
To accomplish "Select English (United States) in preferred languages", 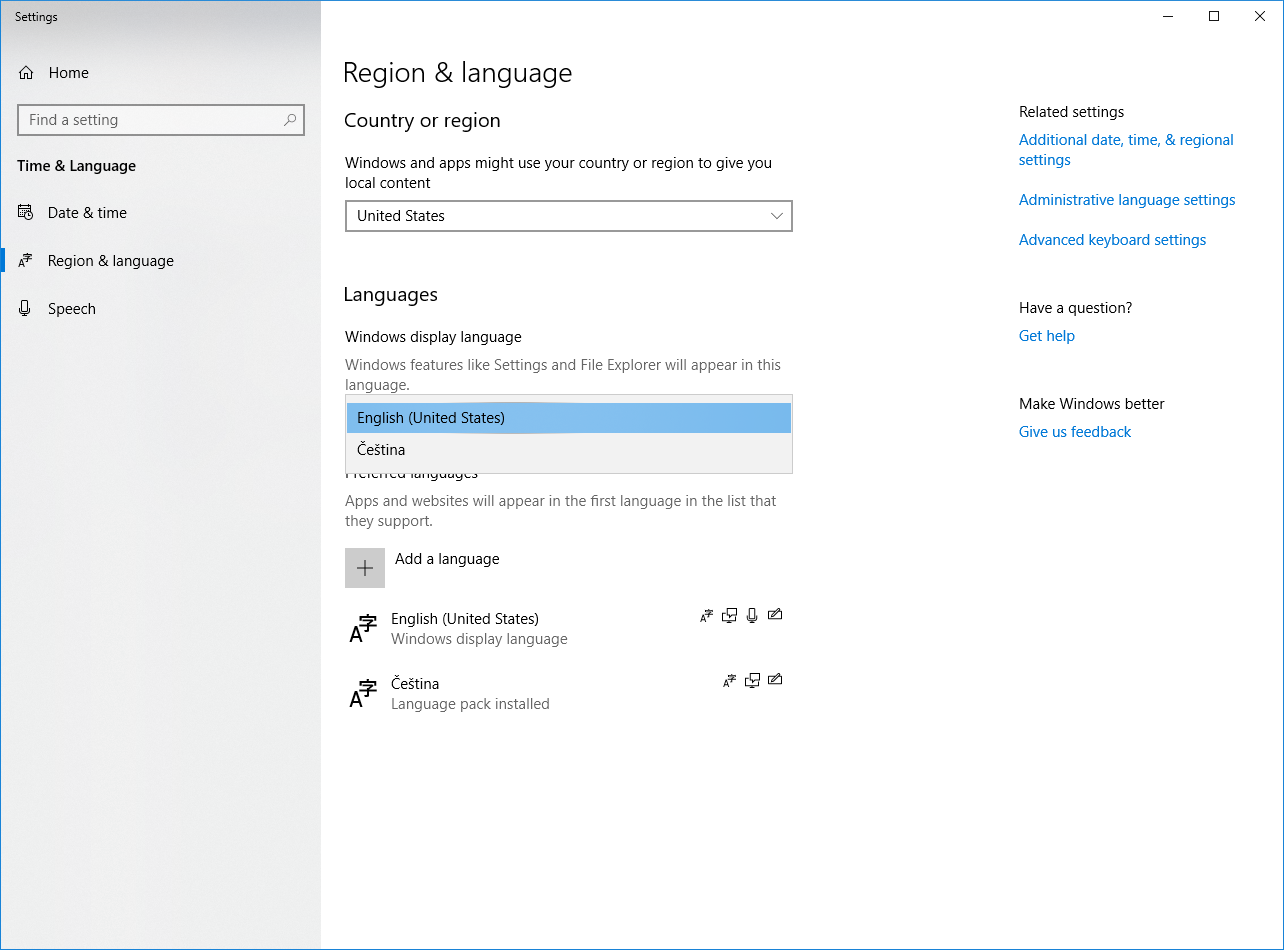I will [569, 628].
